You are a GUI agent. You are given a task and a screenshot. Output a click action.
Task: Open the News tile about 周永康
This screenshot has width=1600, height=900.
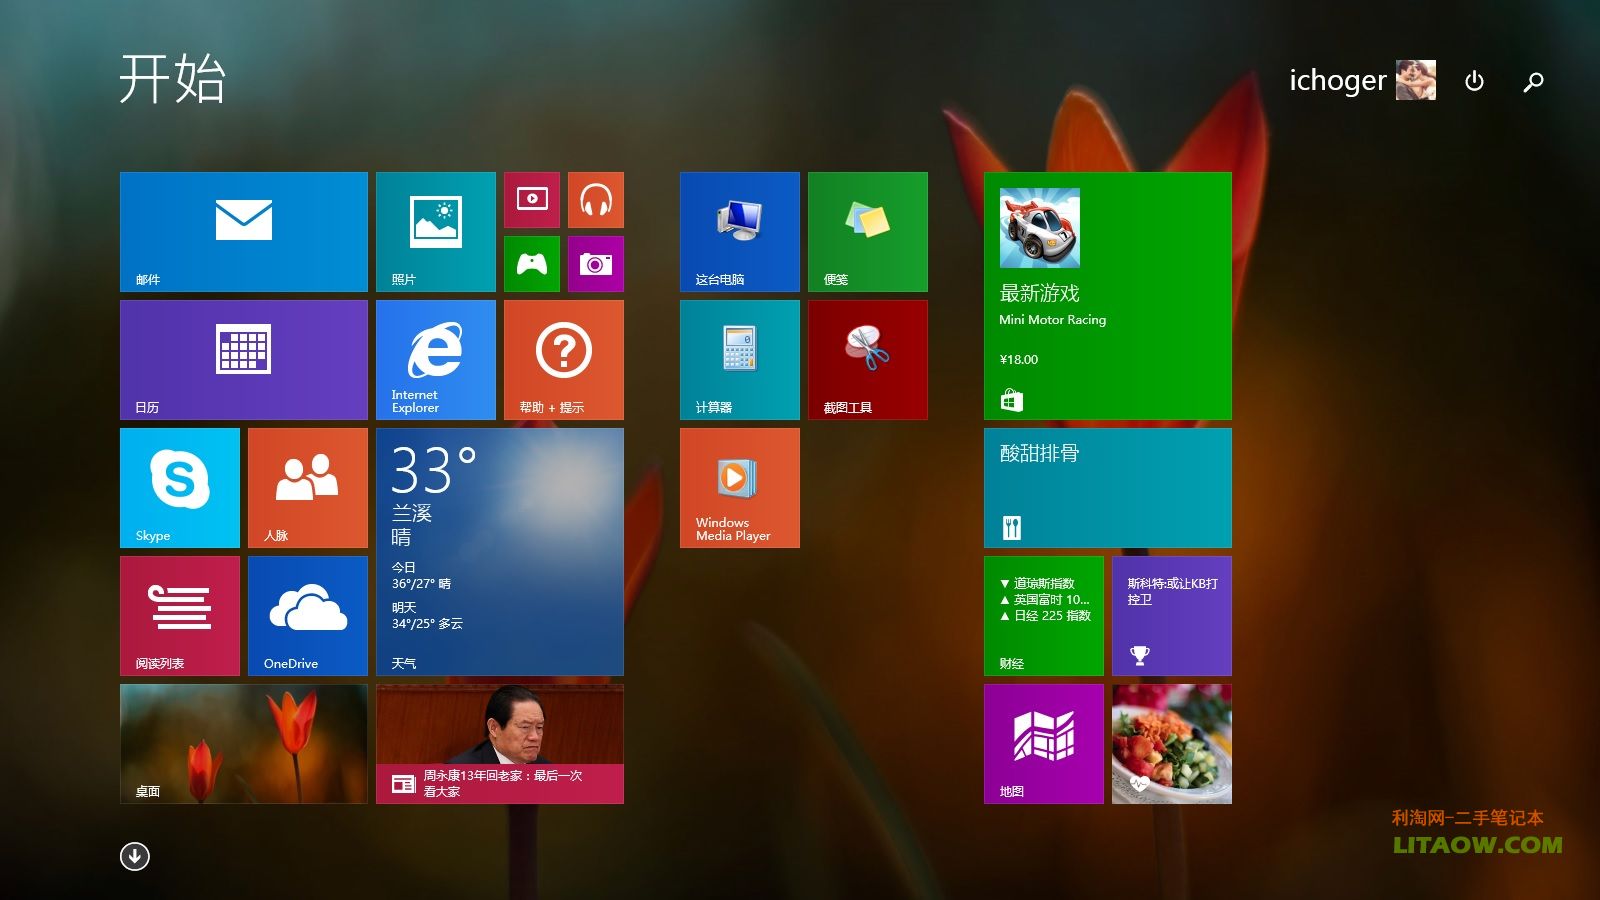pyautogui.click(x=500, y=744)
